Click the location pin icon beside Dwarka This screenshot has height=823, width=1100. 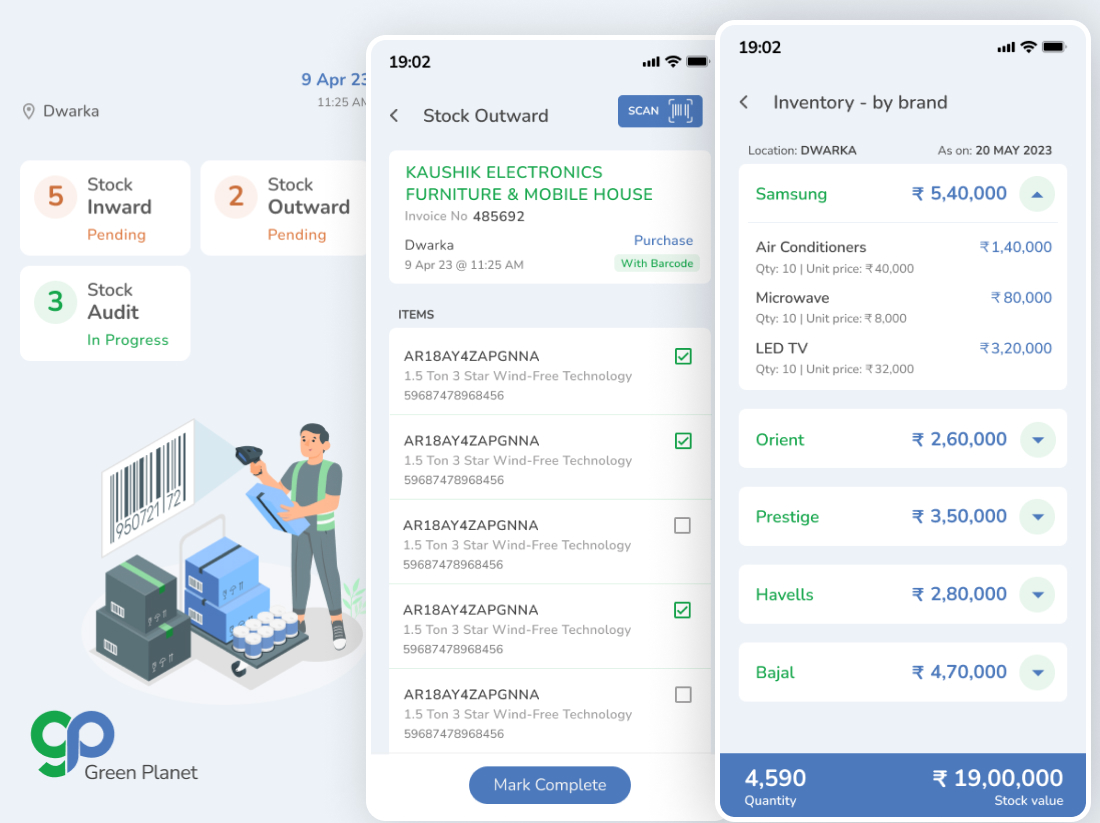pyautogui.click(x=29, y=111)
